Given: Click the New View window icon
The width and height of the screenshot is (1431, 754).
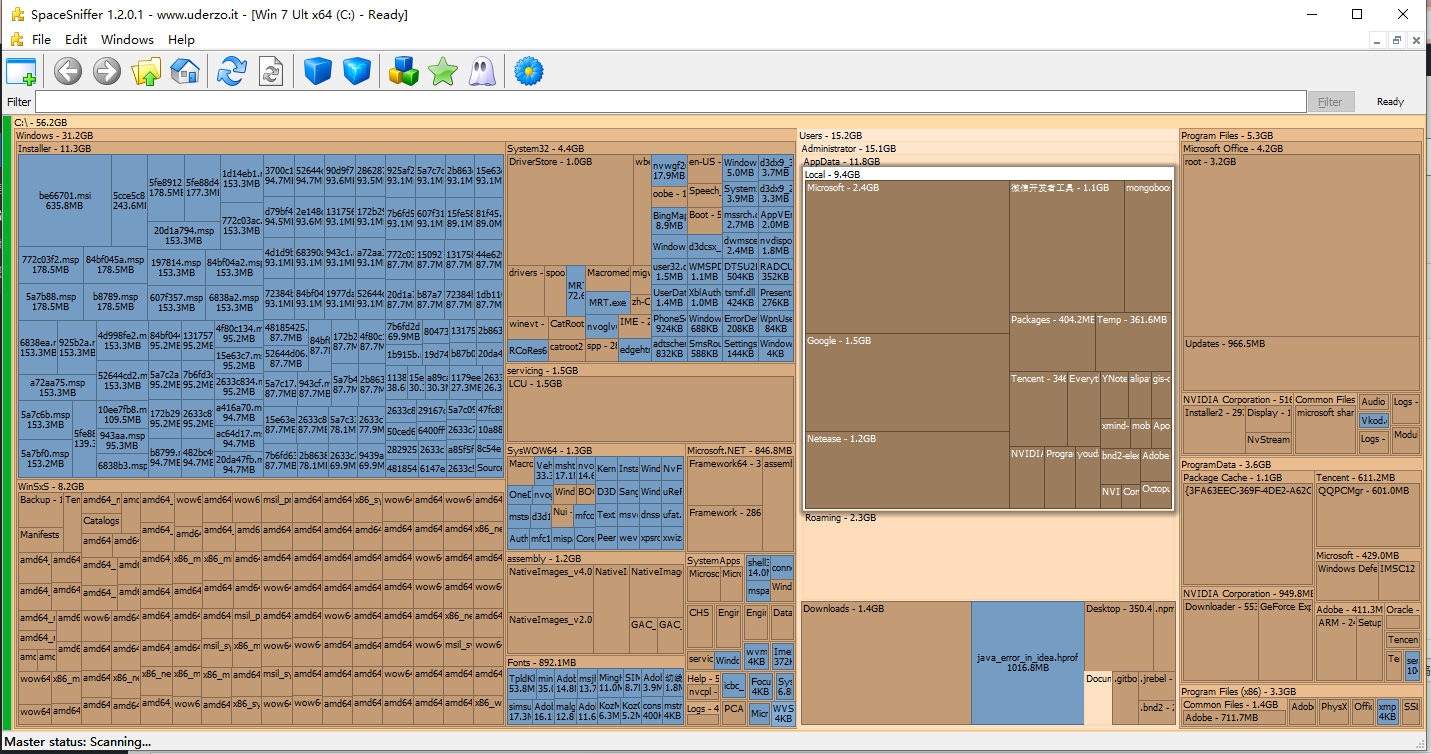Looking at the screenshot, I should tap(21, 71).
